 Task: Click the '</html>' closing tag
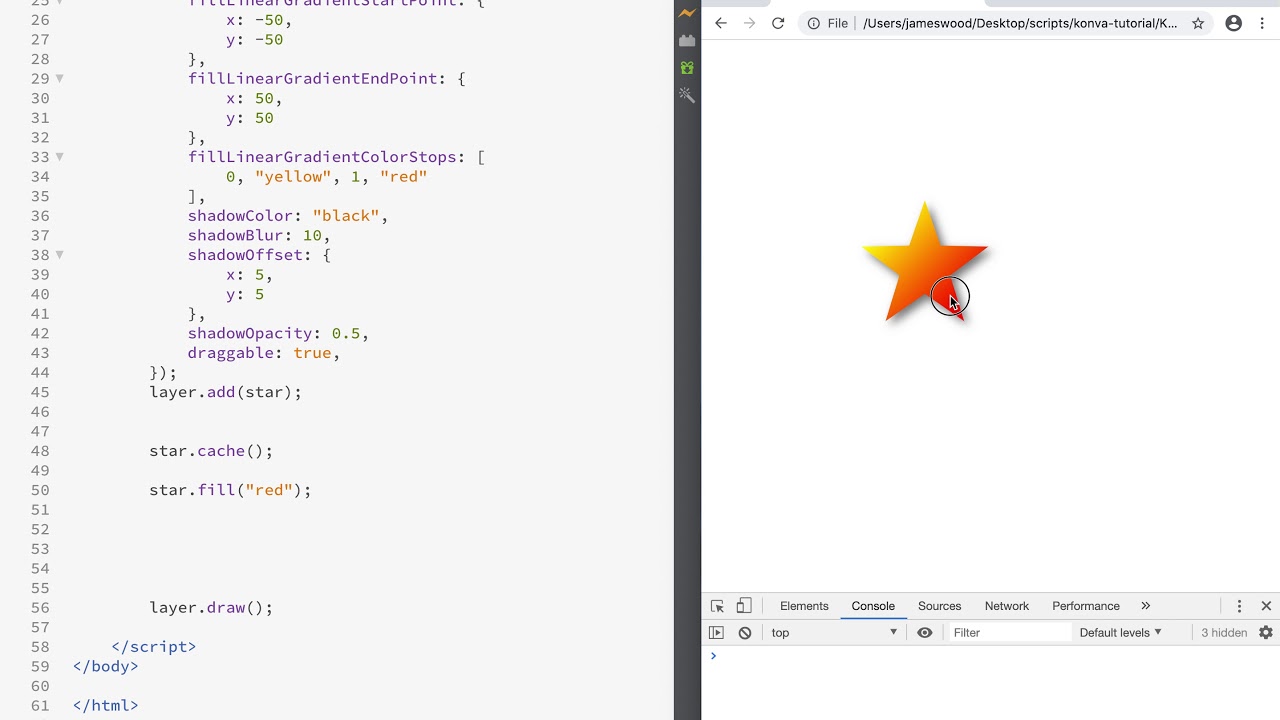point(106,705)
